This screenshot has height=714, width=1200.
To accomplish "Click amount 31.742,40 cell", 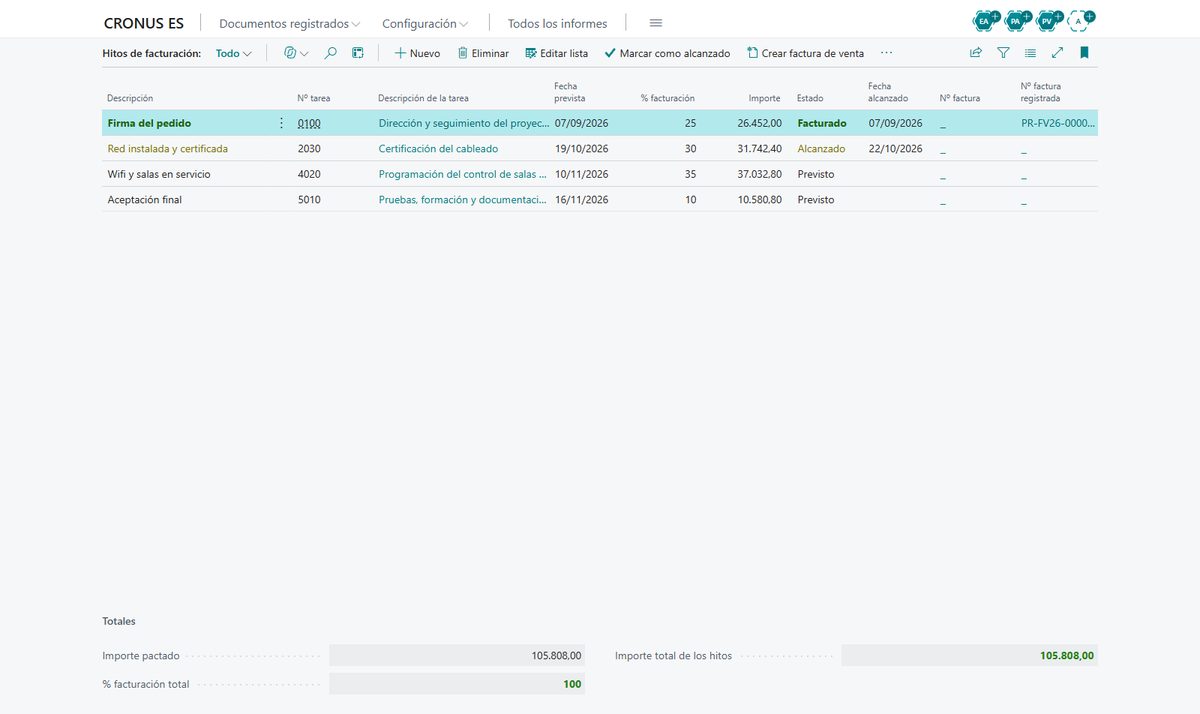I will pos(759,149).
